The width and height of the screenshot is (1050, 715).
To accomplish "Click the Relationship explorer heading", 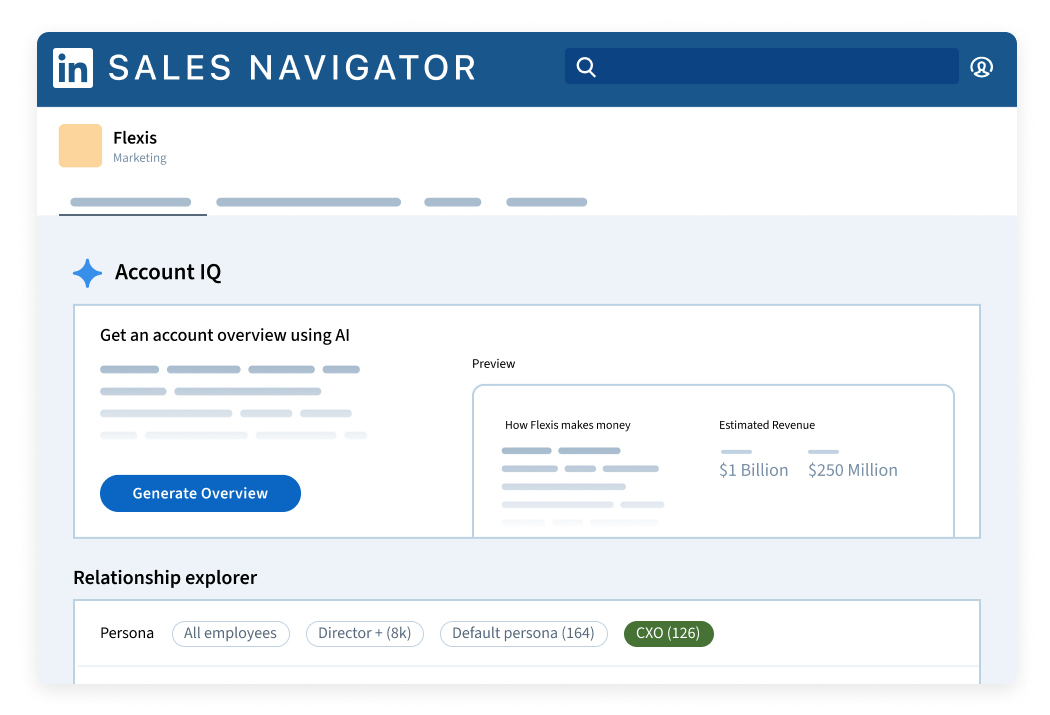I will (165, 578).
